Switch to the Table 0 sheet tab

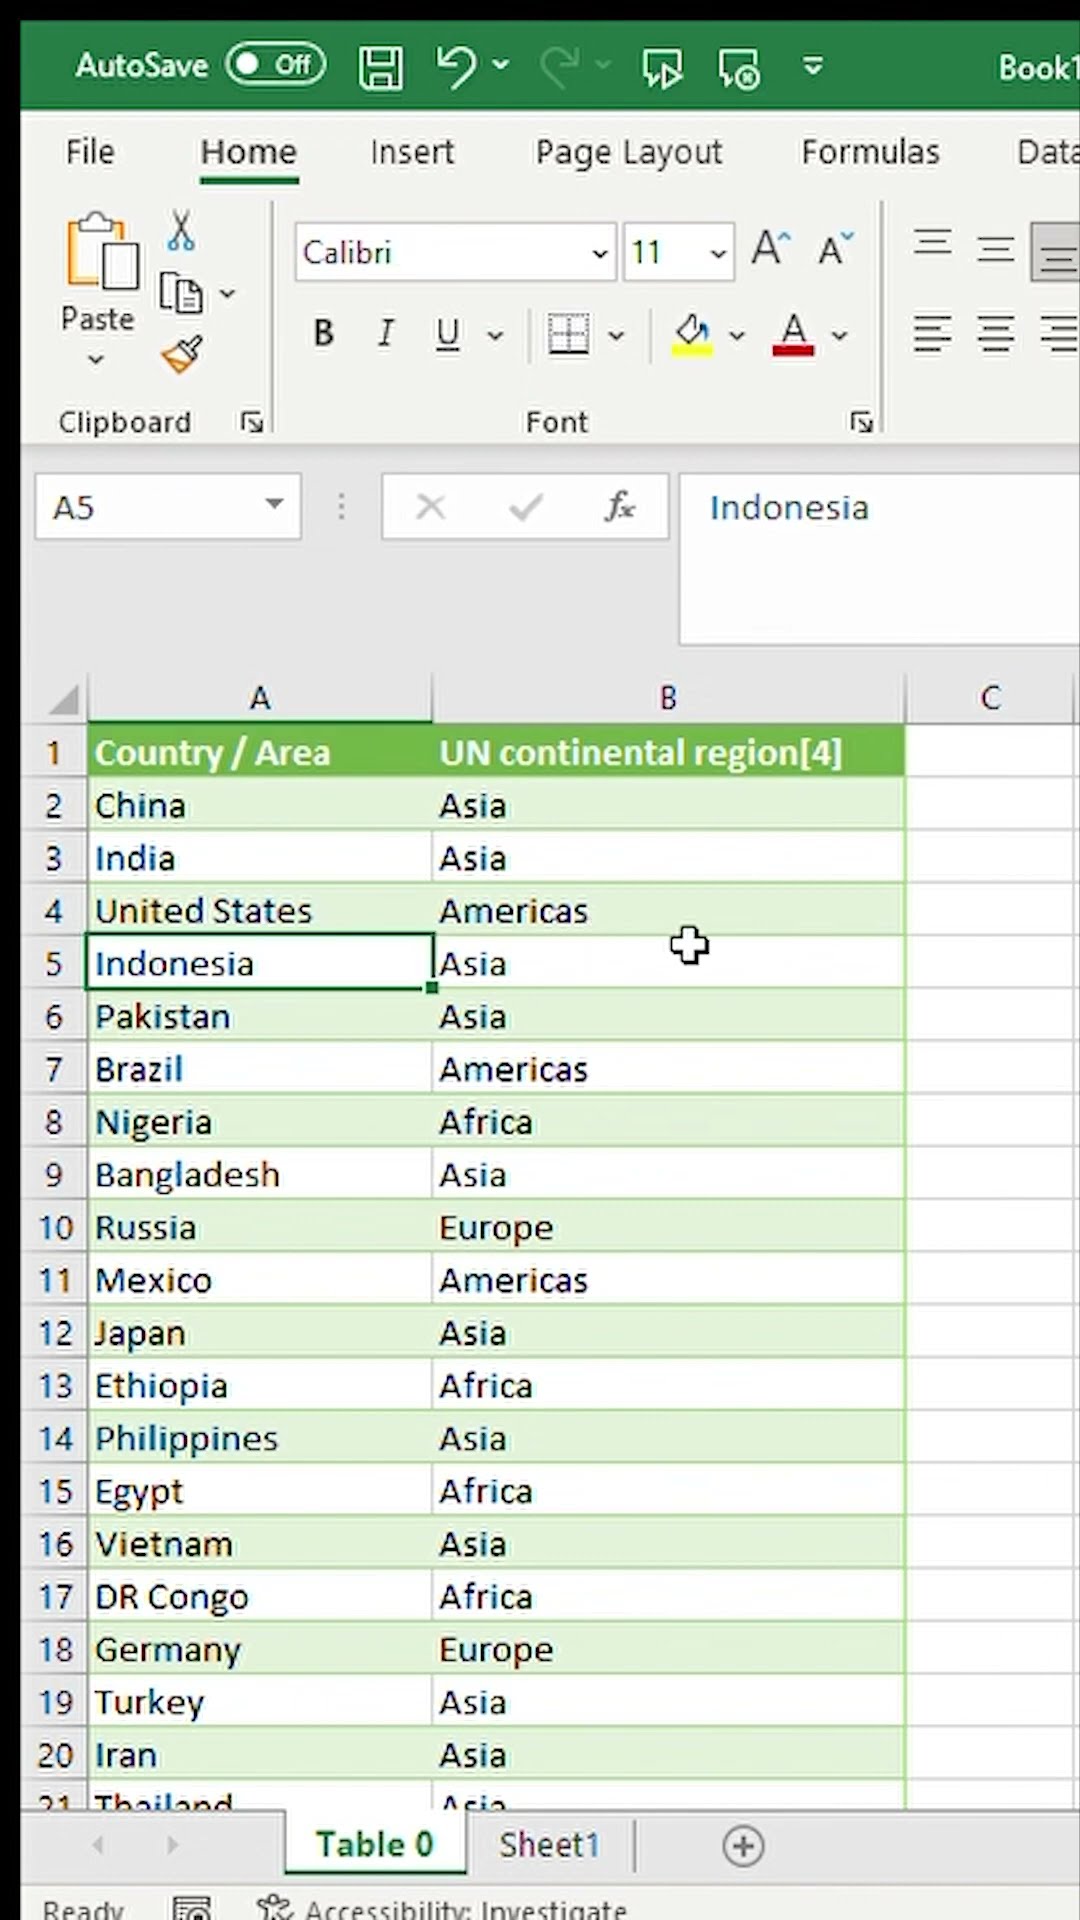tap(375, 1845)
